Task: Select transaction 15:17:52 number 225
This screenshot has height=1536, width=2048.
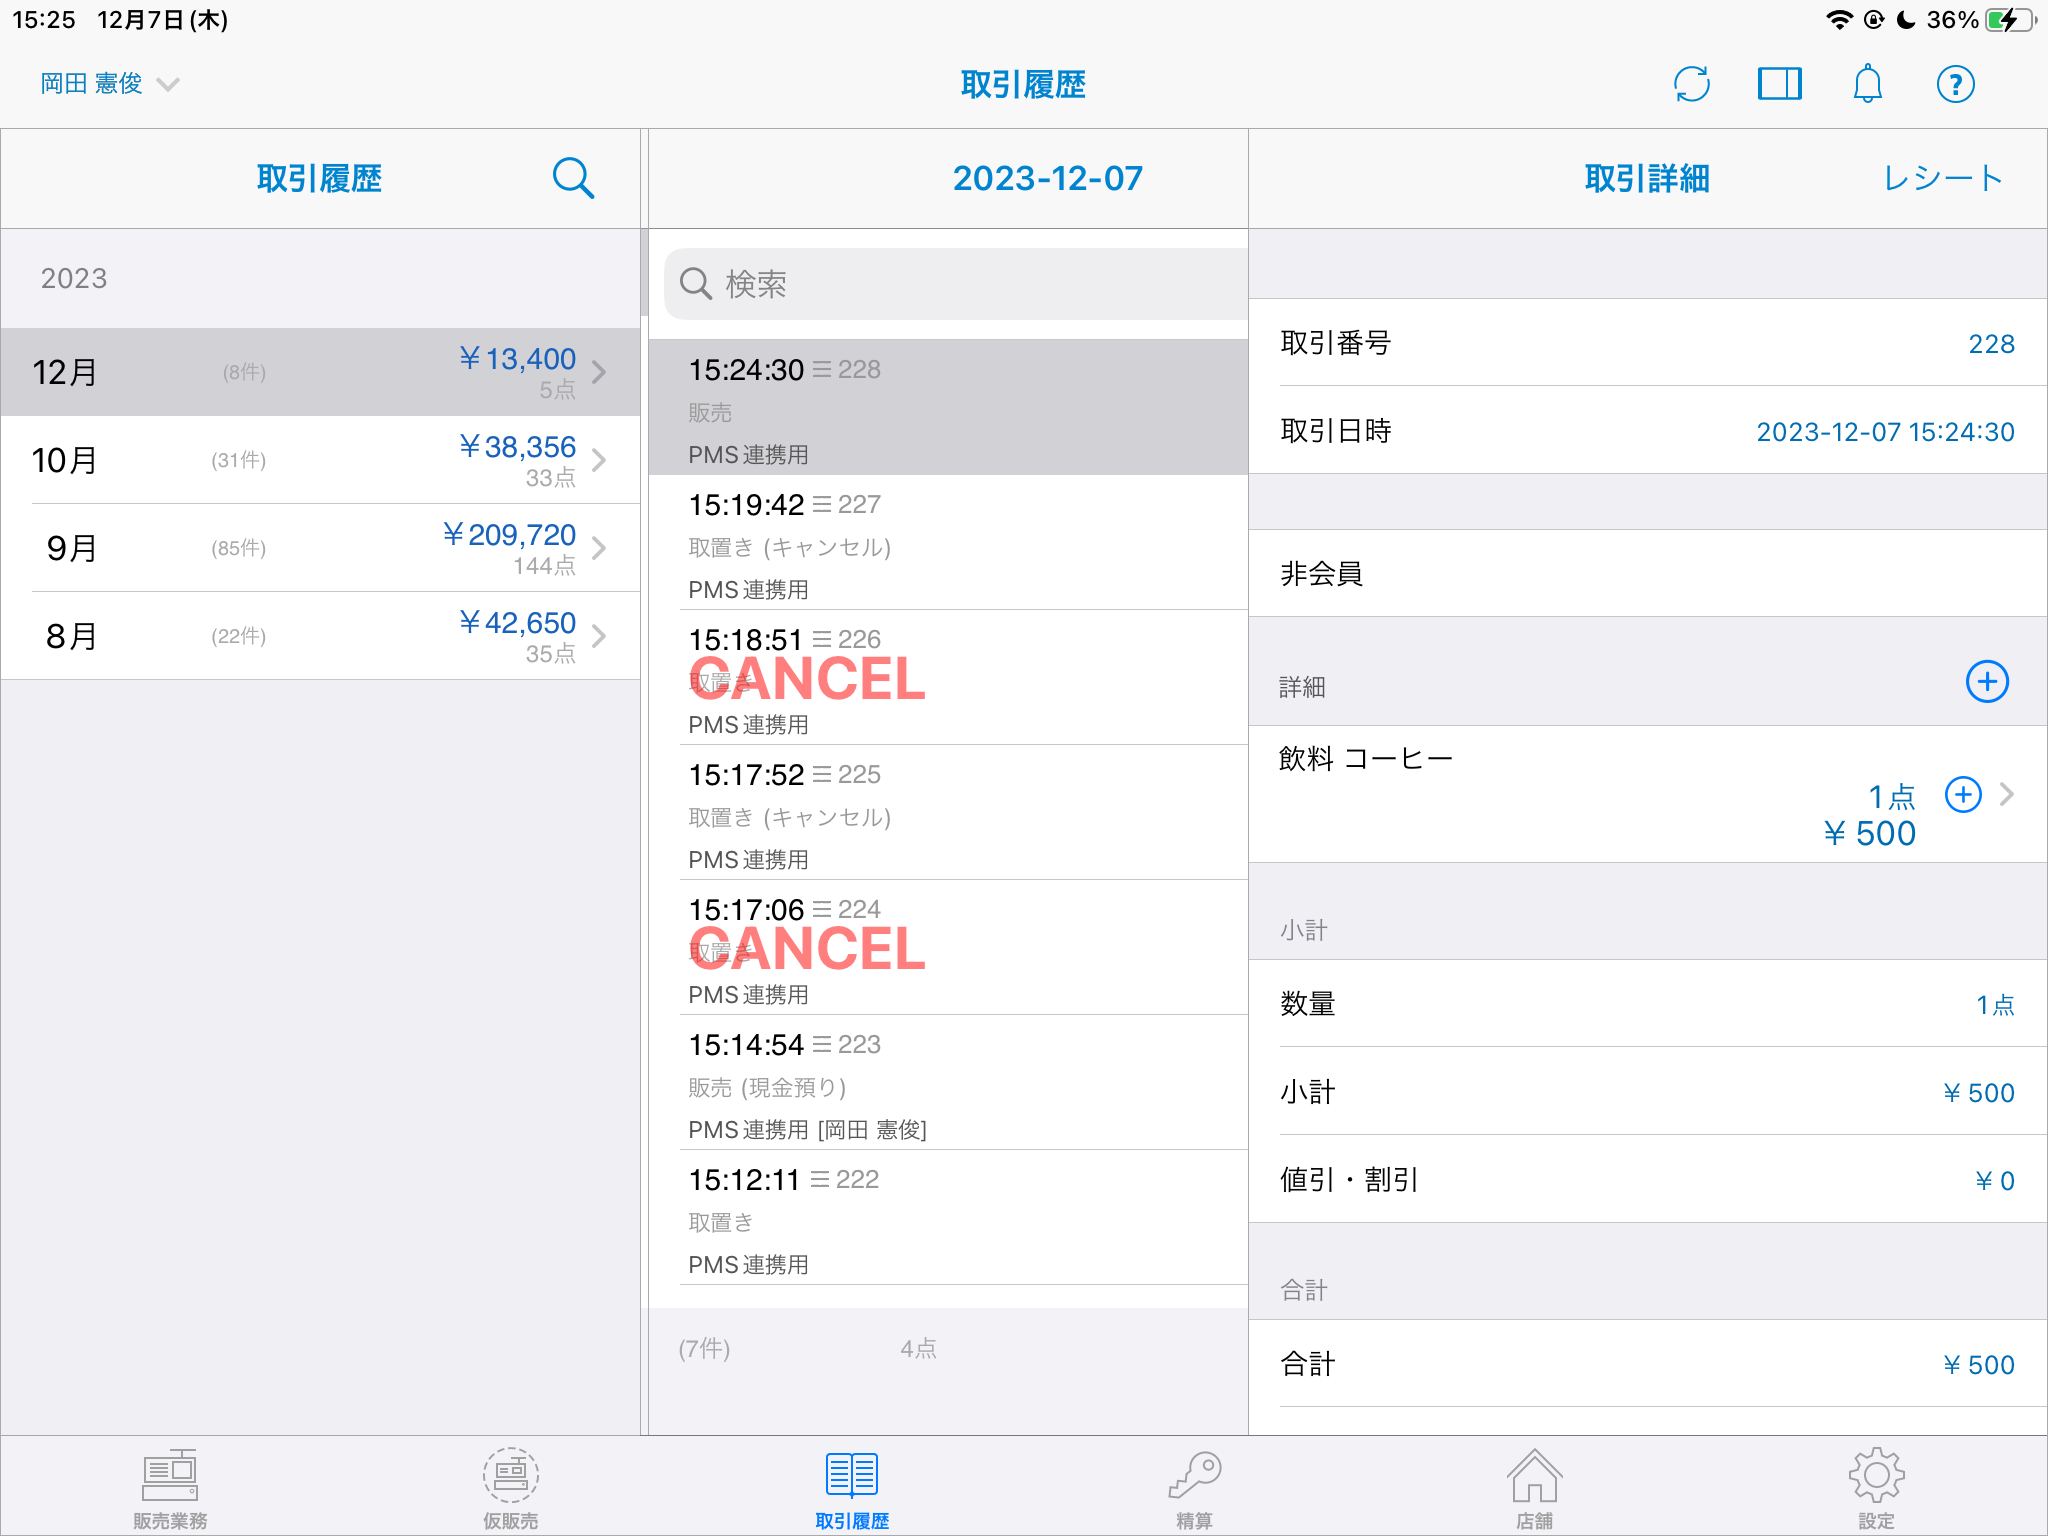Action: point(948,812)
